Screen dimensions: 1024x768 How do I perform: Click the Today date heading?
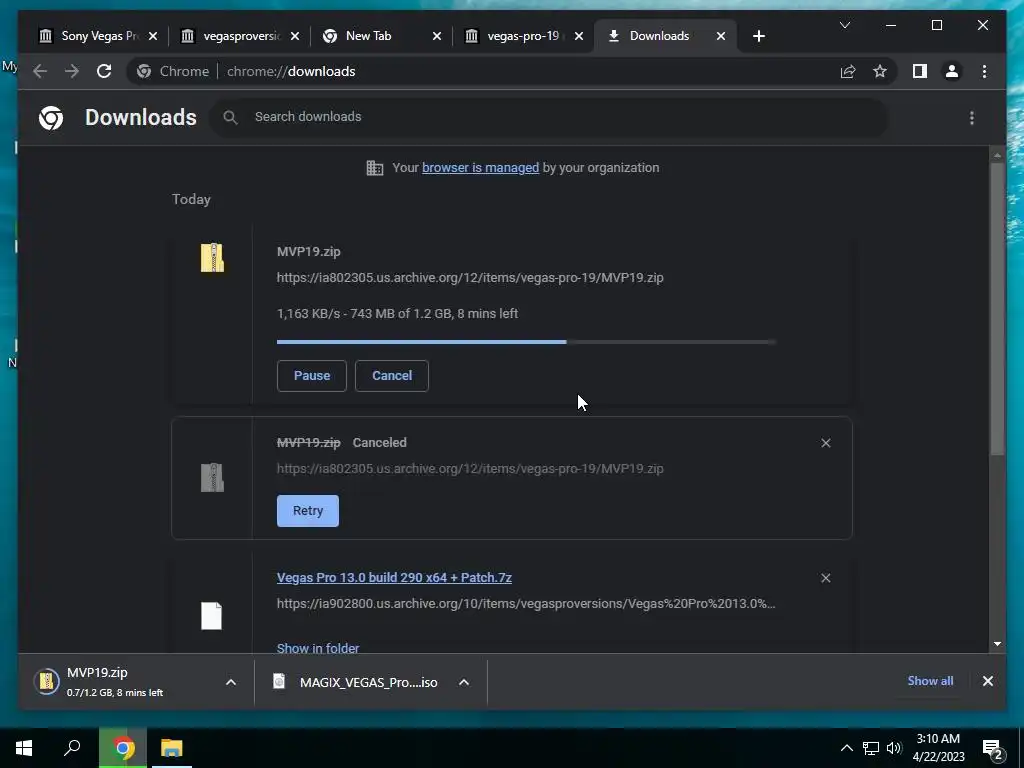tap(191, 199)
